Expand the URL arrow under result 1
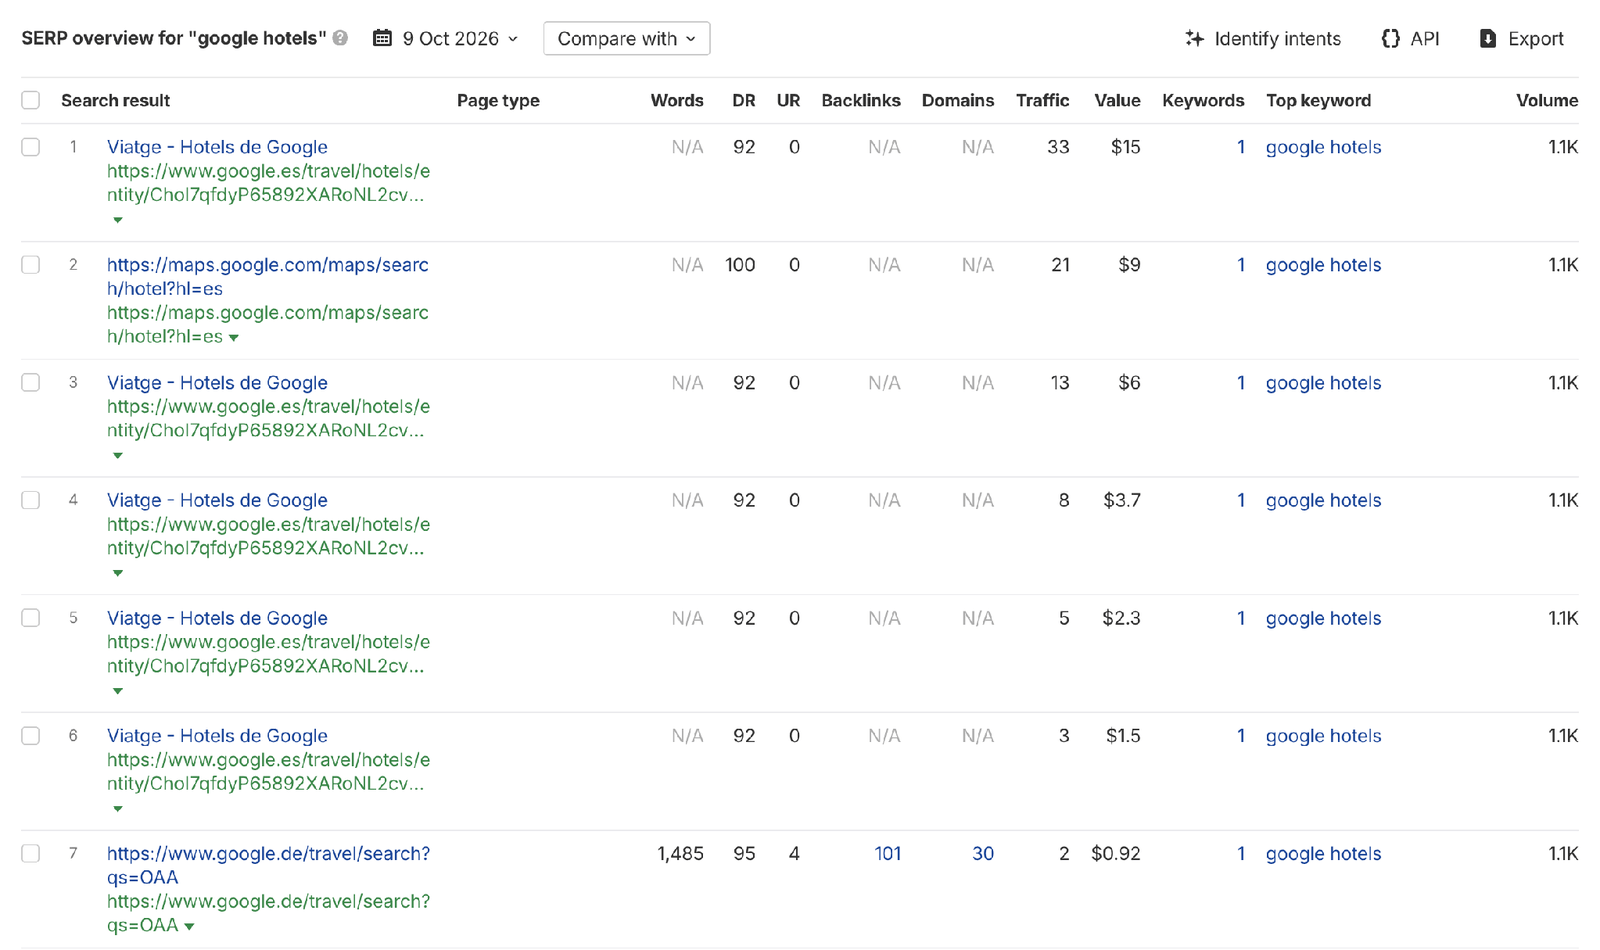 point(118,220)
